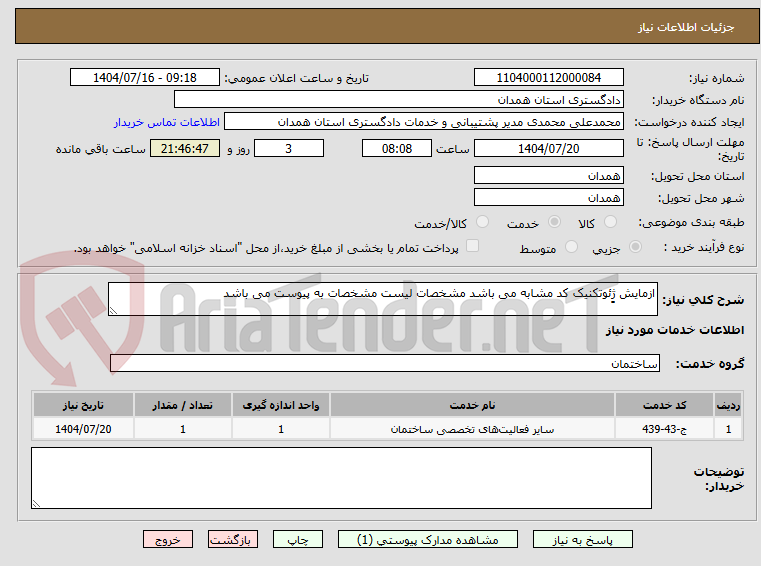Click the table date cell 1404/07/20
The height and width of the screenshot is (566, 761).
83,429
